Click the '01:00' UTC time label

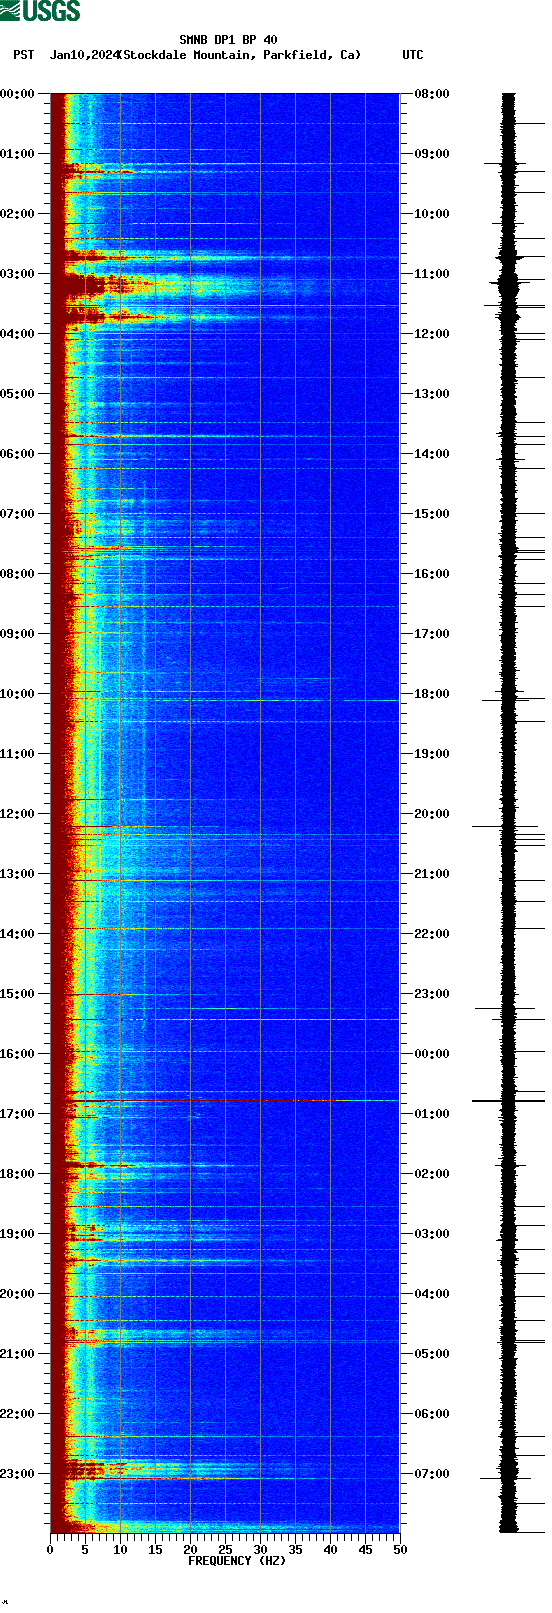click(x=432, y=1114)
